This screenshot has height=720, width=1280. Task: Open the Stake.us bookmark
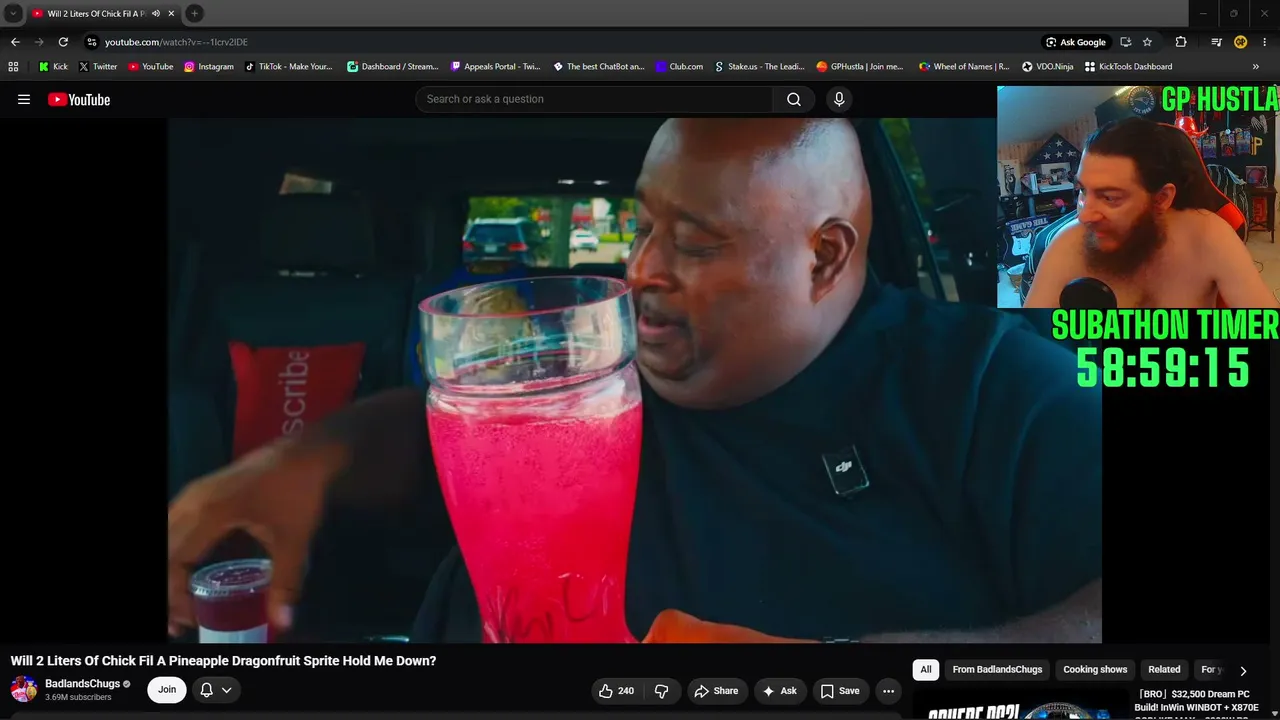click(x=760, y=67)
